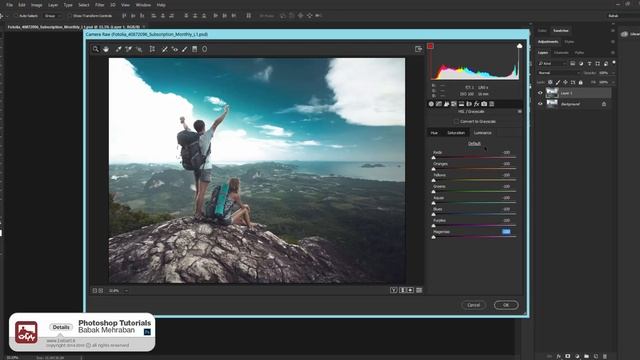Click the Reds saturation slider handle
Image resolution: width=640 pixels, height=360 pixels.
433,158
